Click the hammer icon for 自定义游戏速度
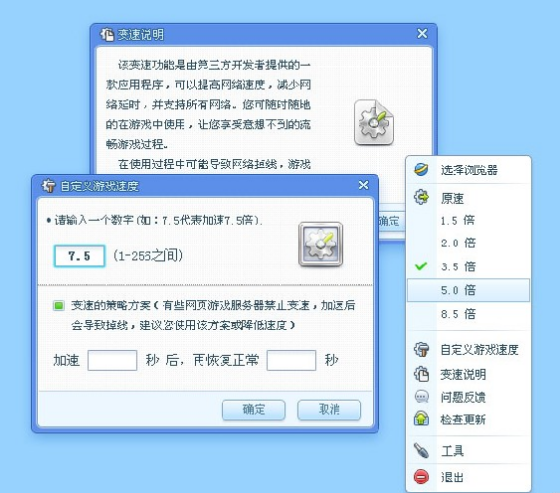The height and width of the screenshot is (493, 560). coord(421,349)
